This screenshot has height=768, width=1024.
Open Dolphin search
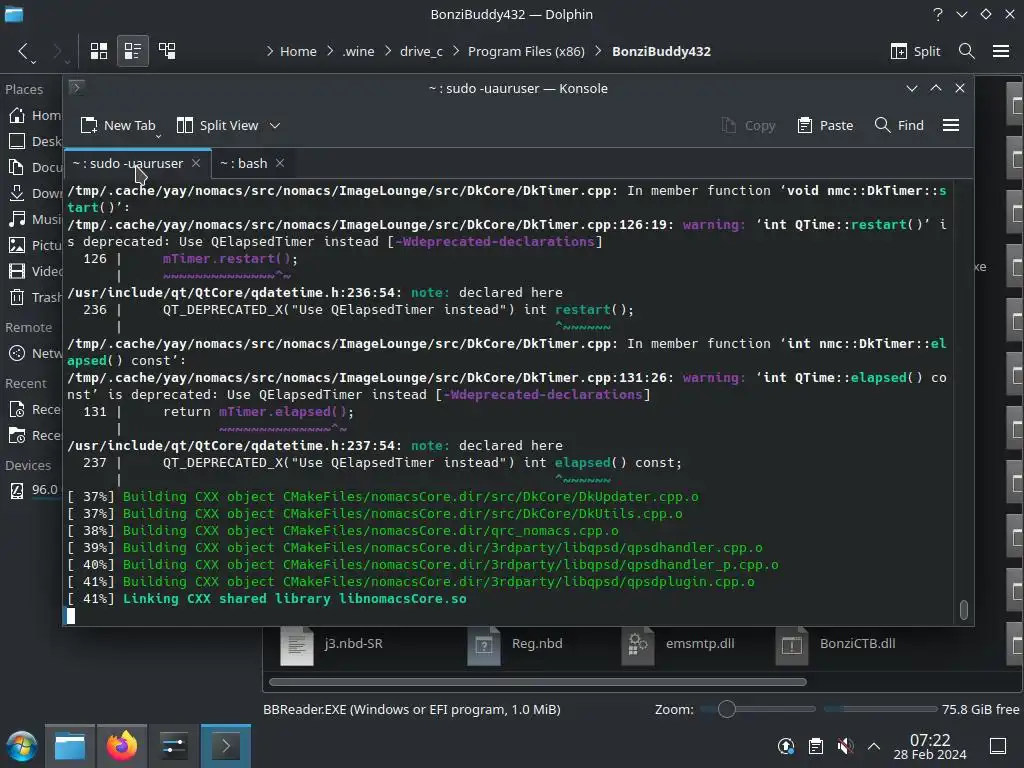[x=967, y=51]
